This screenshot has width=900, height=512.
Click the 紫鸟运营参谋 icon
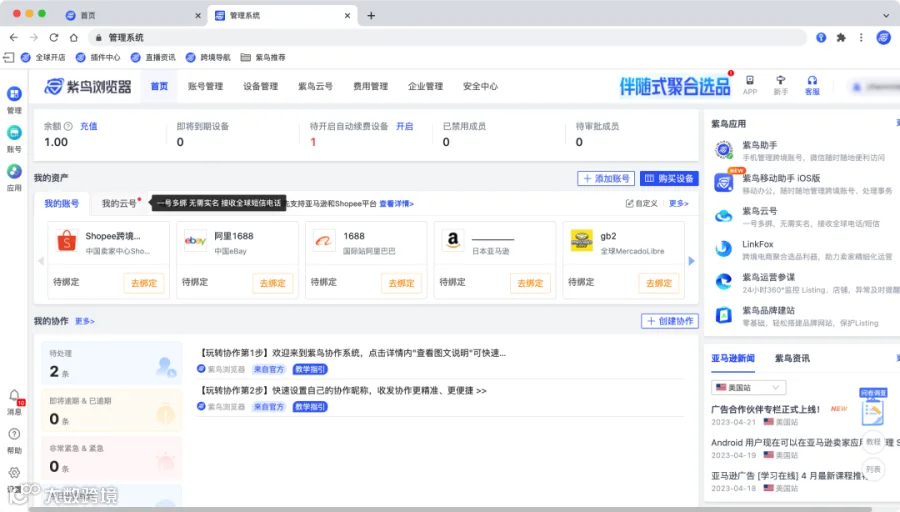coord(724,282)
